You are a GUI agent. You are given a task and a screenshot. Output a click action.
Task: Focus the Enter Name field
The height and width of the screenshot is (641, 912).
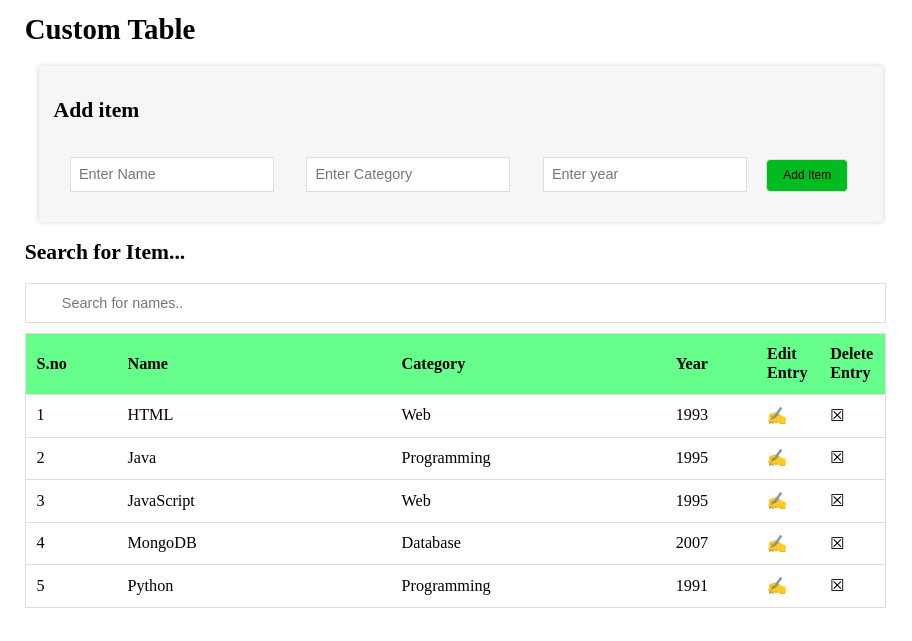pyautogui.click(x=172, y=174)
